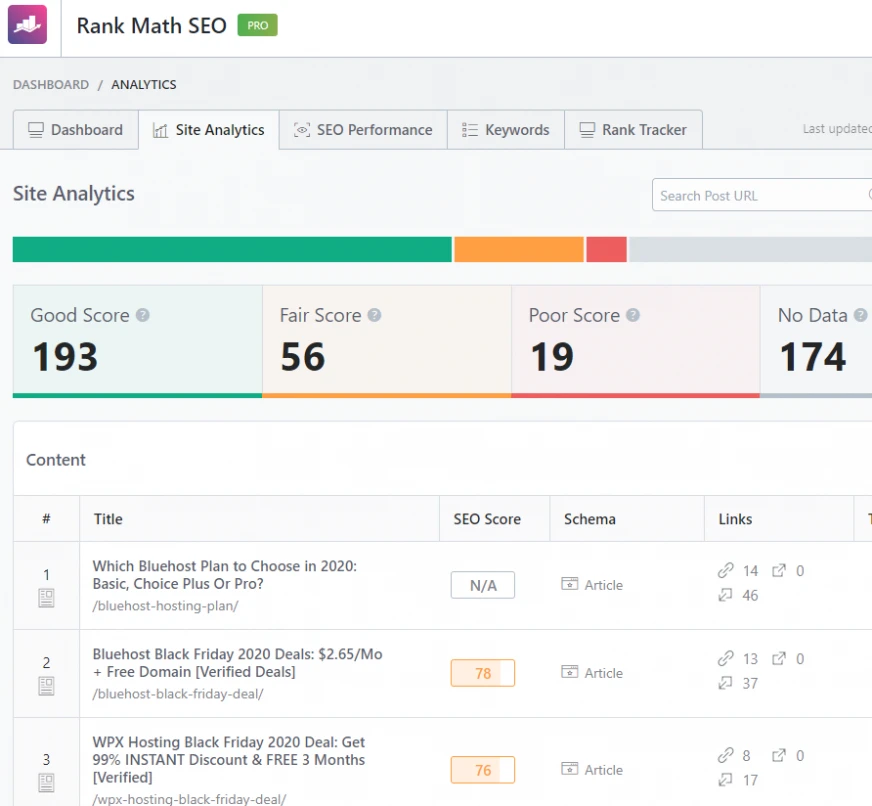Filter by the Fair Score 56 card
This screenshot has height=806, width=872.
point(387,342)
